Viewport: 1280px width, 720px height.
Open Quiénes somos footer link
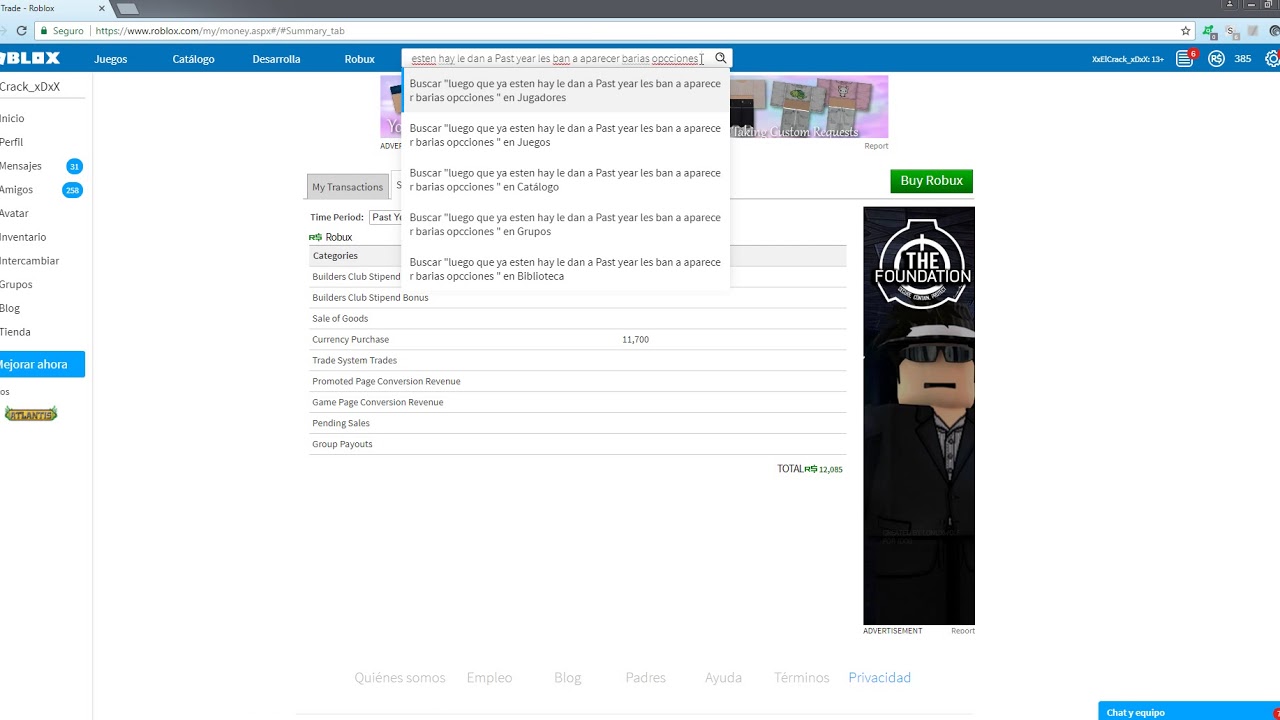coord(400,678)
